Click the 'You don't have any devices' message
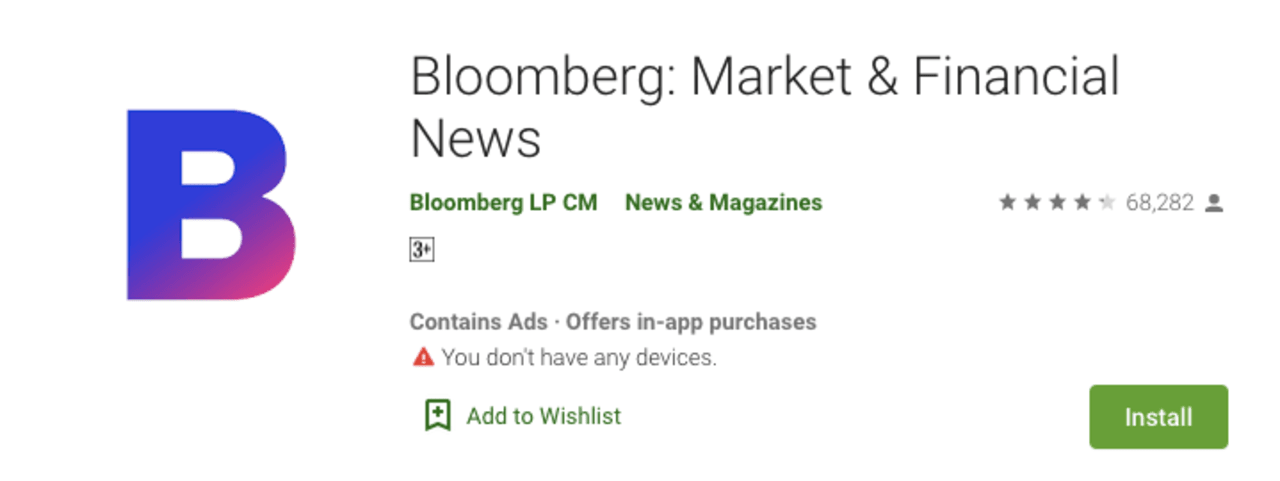1280x481 pixels. pos(579,357)
